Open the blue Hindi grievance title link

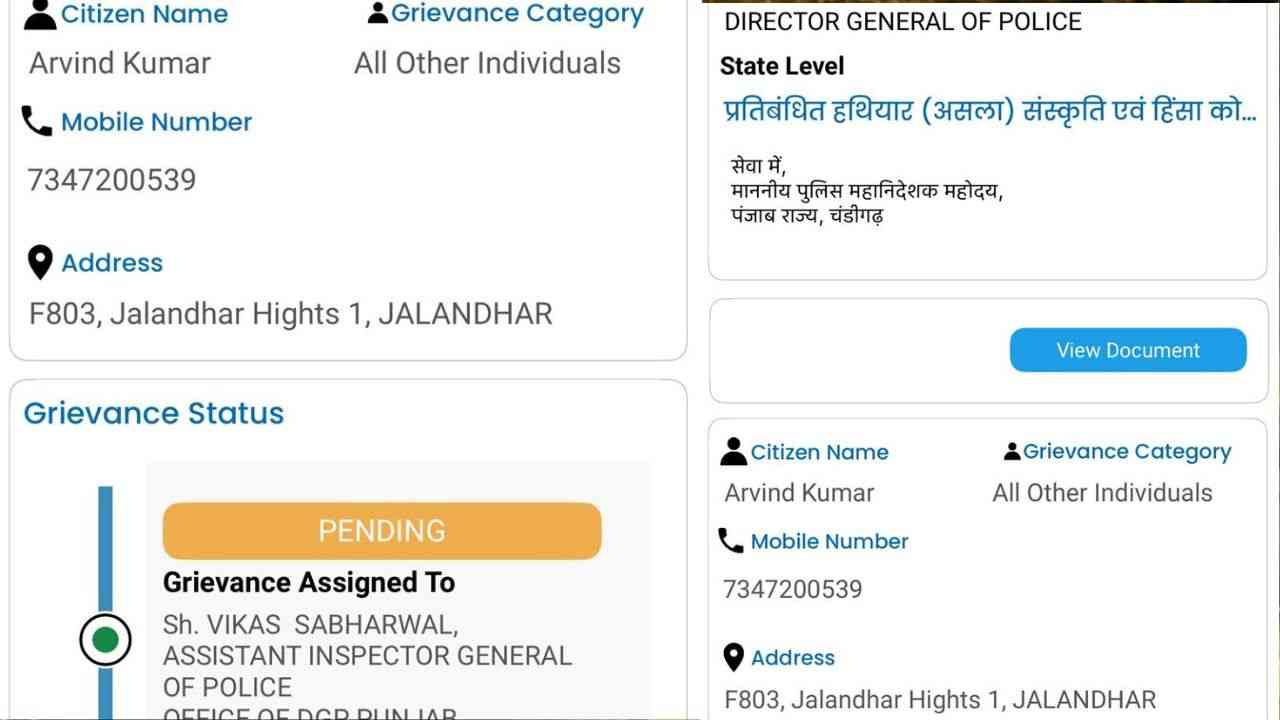(x=989, y=112)
